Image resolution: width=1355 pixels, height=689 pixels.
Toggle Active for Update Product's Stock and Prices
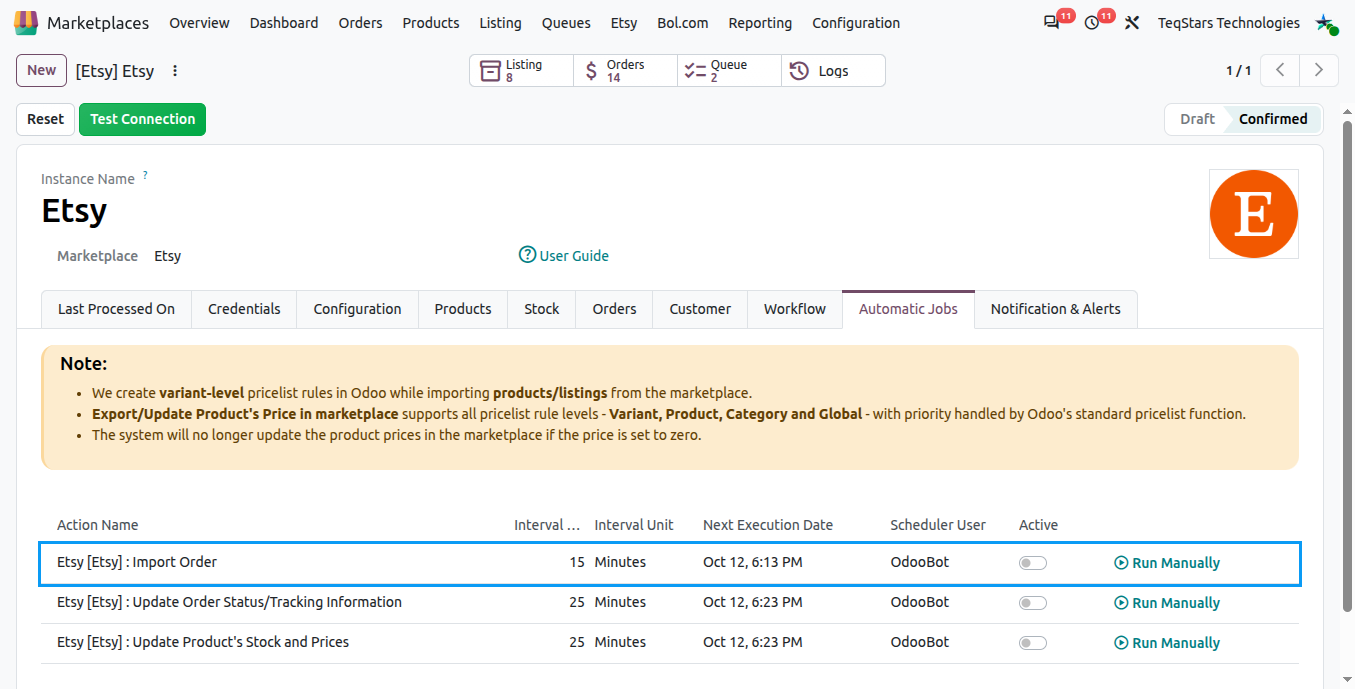click(x=1033, y=643)
